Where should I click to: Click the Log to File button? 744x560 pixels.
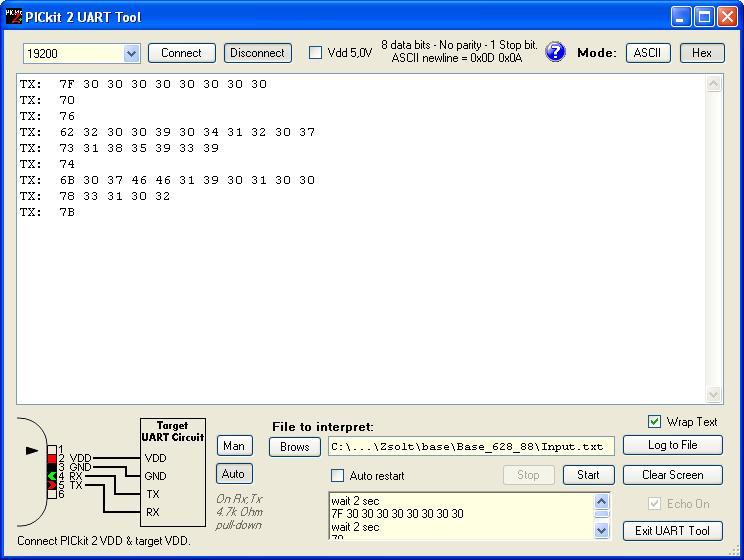(x=672, y=445)
